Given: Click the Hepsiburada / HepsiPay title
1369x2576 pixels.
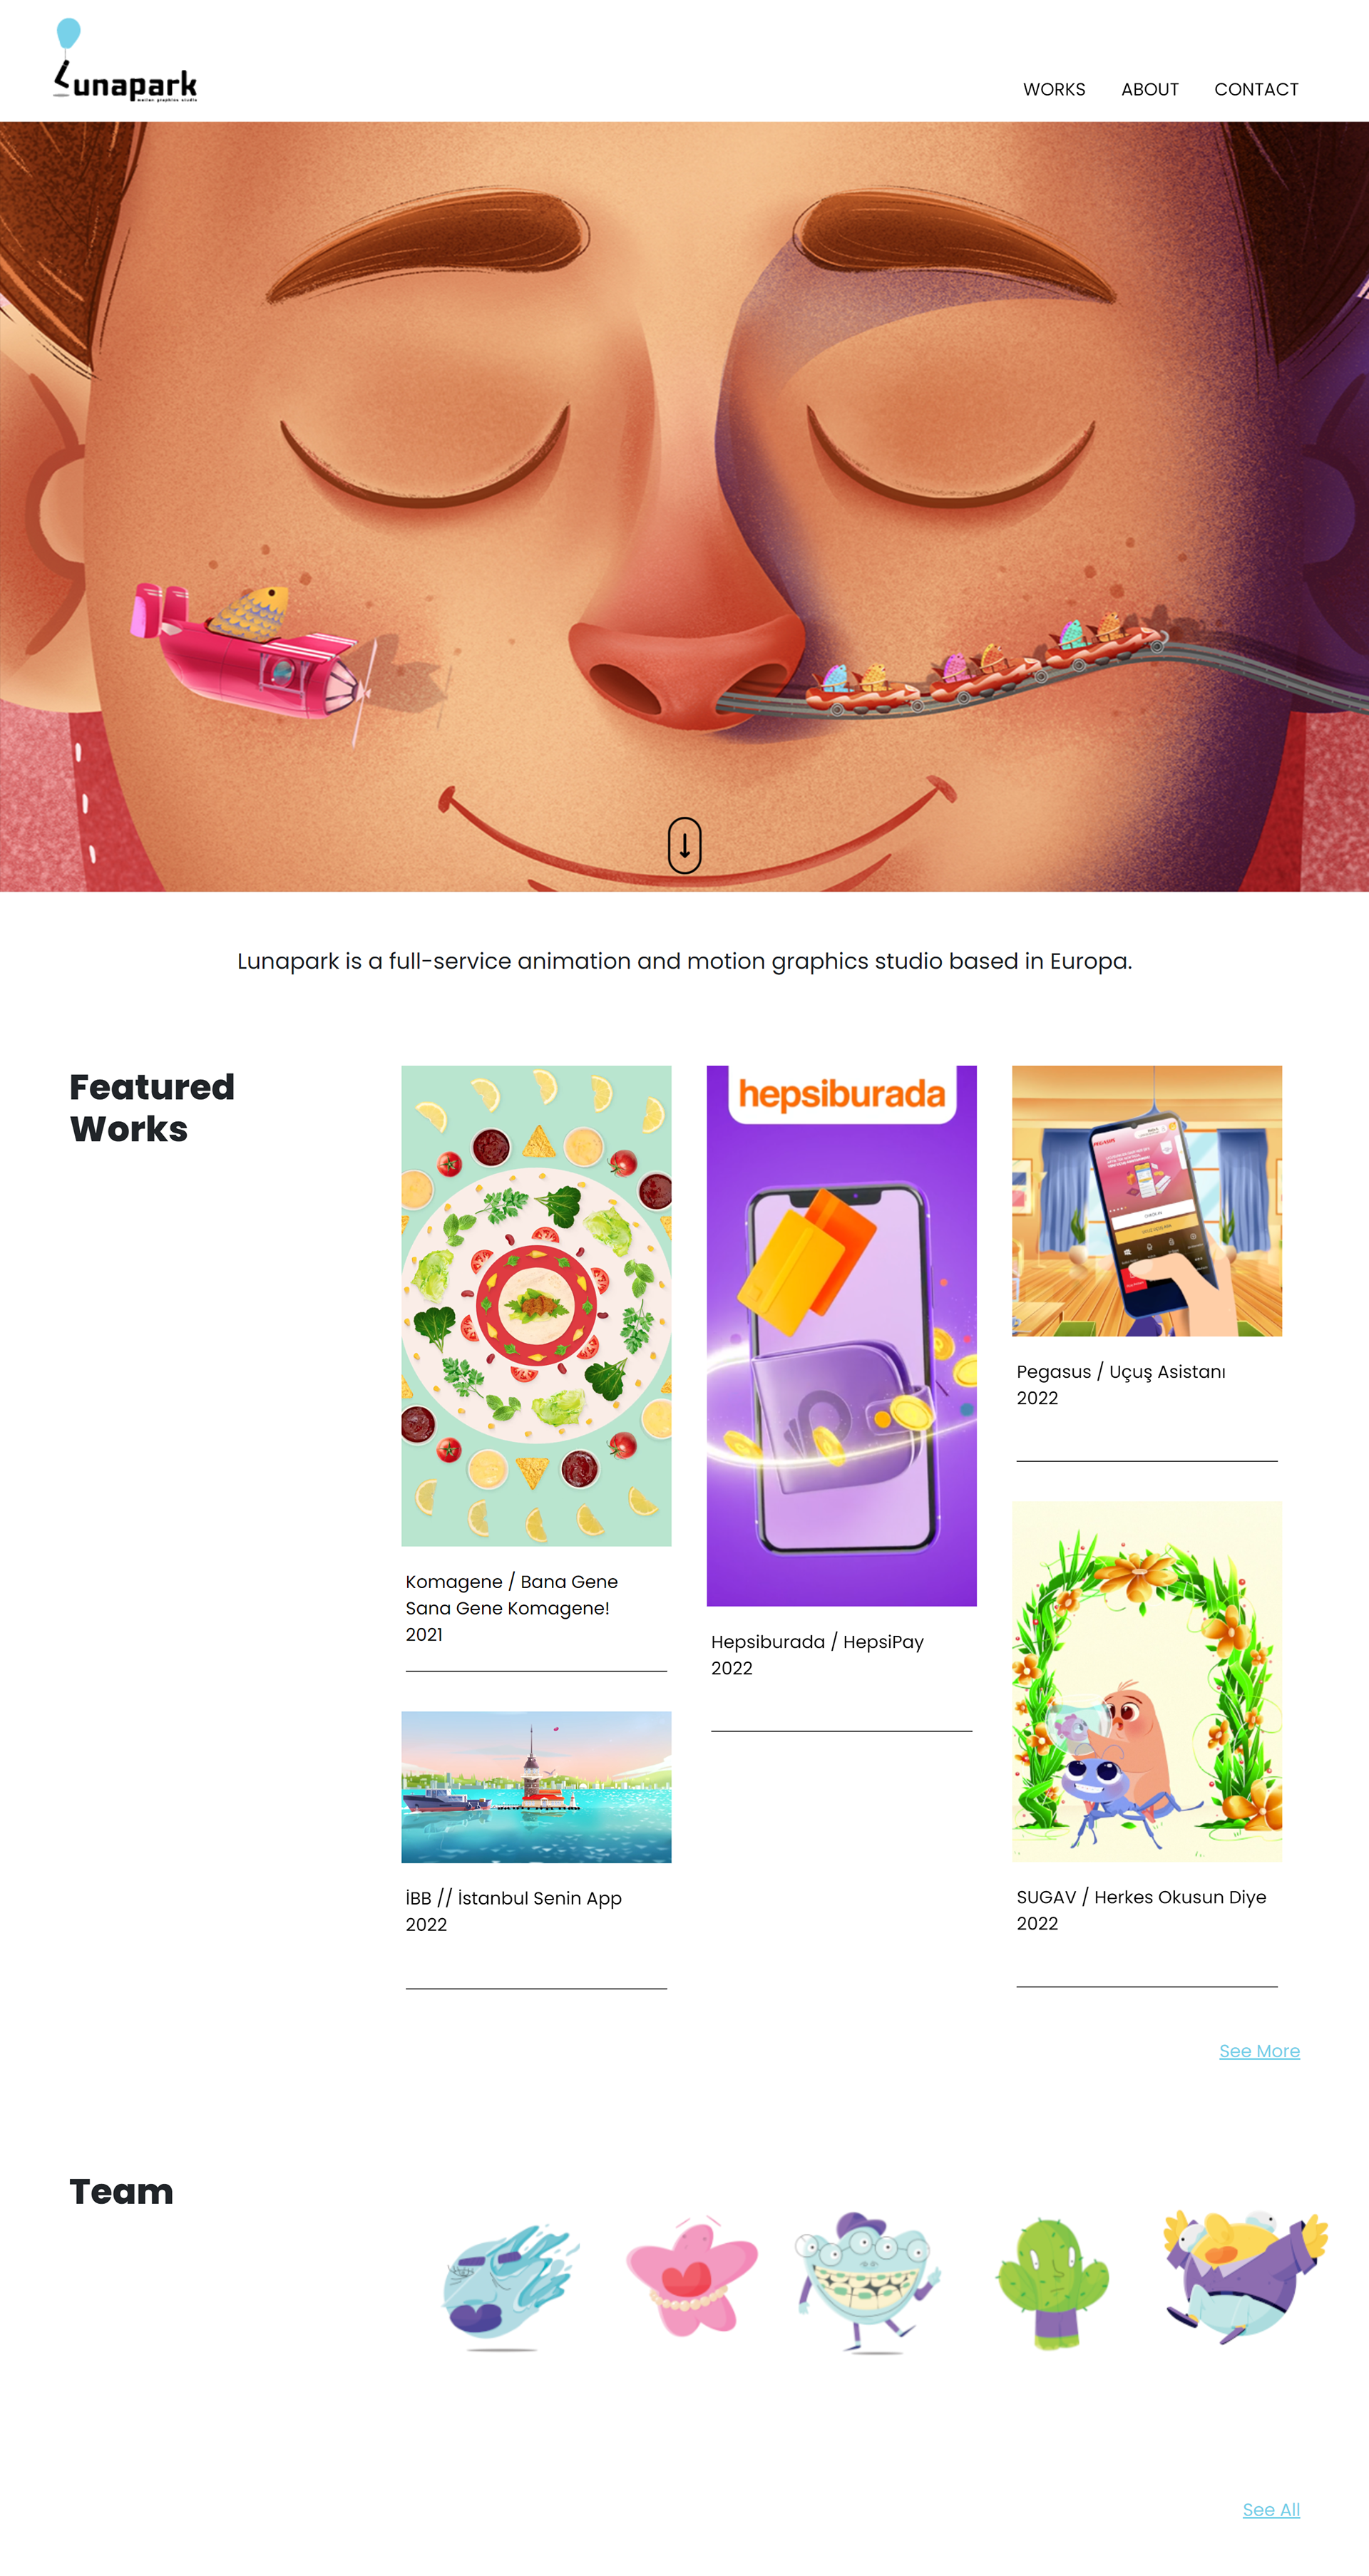Looking at the screenshot, I should click(817, 1642).
